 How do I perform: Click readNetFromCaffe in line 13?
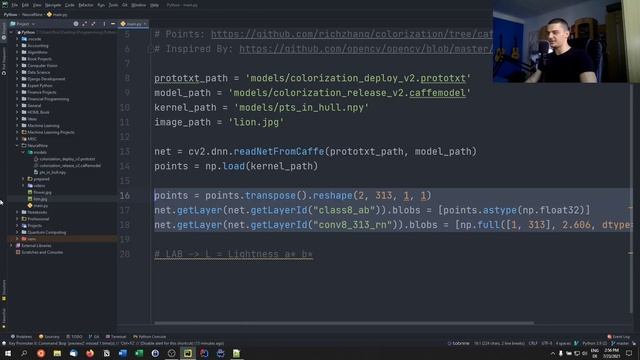[279, 151]
